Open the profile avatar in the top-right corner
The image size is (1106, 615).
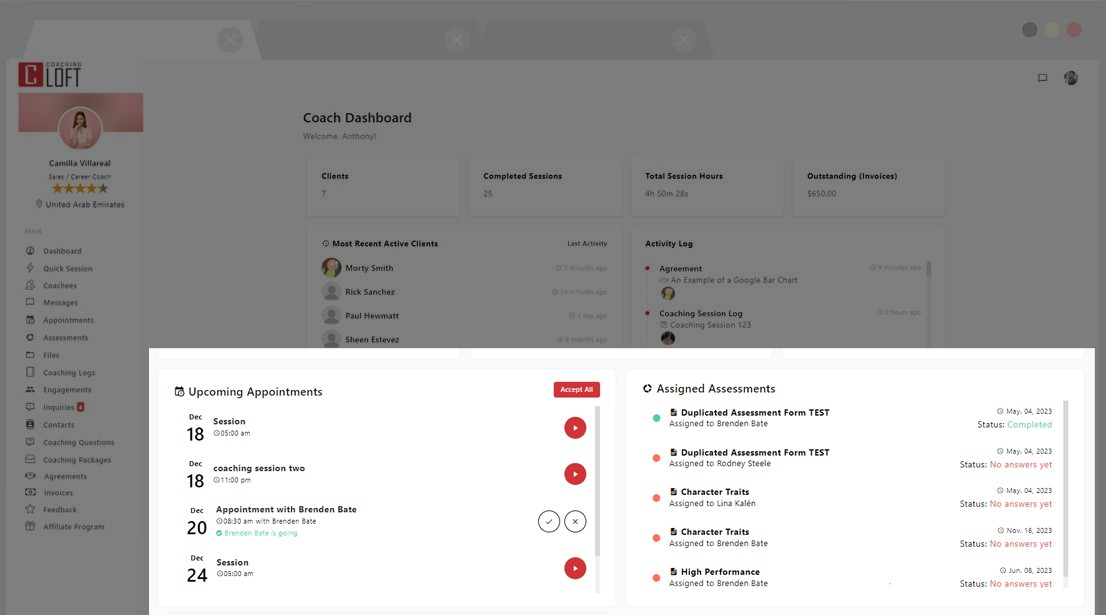coord(1071,78)
